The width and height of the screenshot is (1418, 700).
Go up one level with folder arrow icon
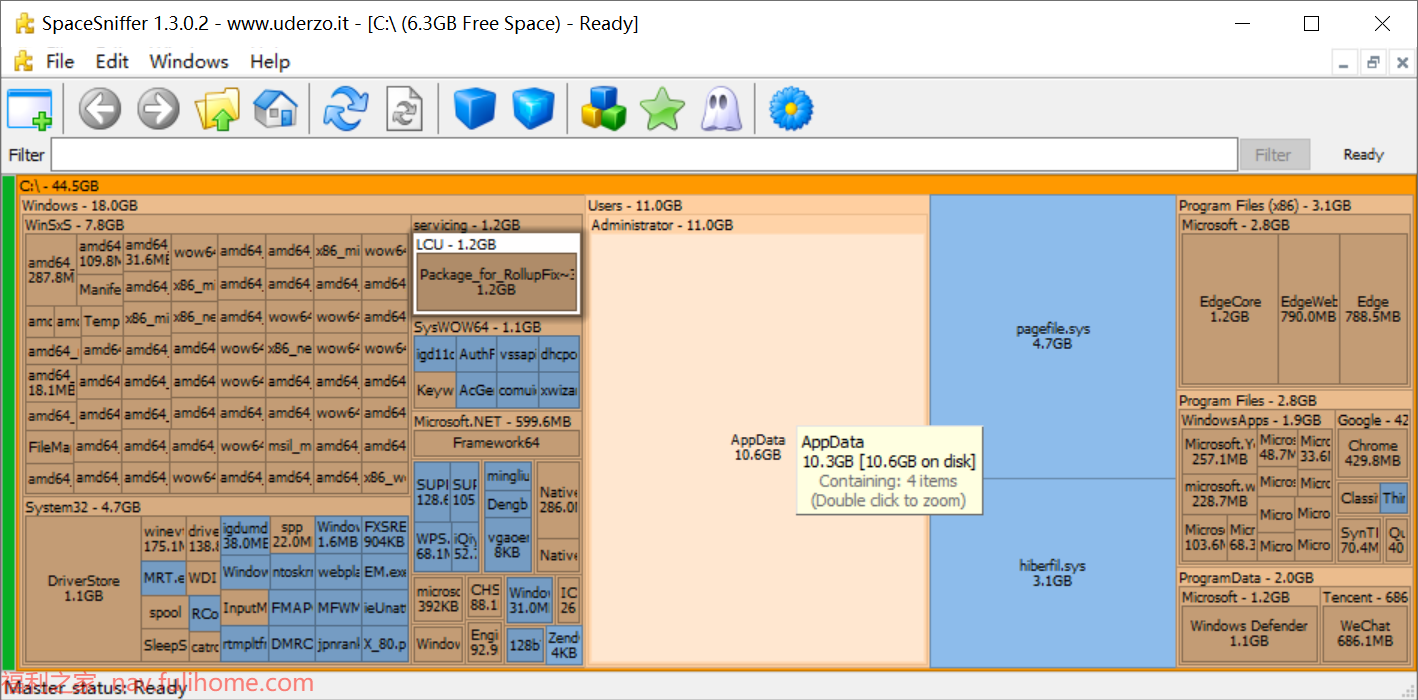click(217, 108)
